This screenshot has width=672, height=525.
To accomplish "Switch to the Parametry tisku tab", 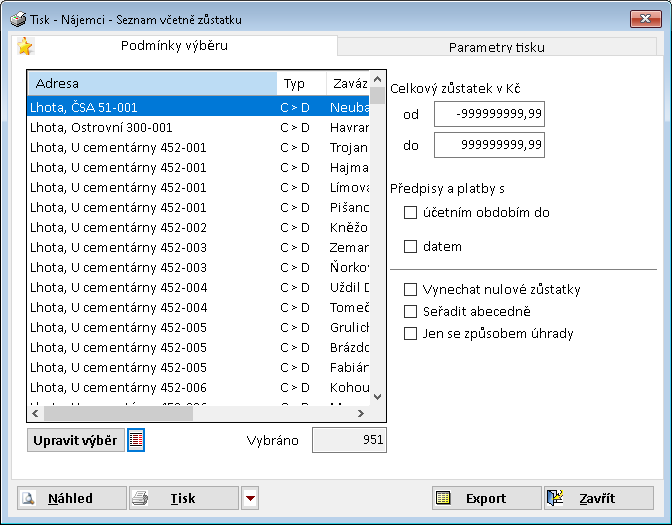I will coord(496,47).
